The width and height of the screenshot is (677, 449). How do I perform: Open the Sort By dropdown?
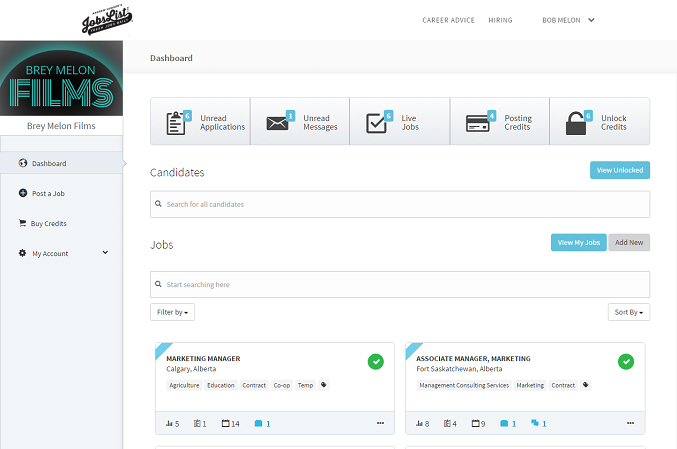tap(629, 312)
